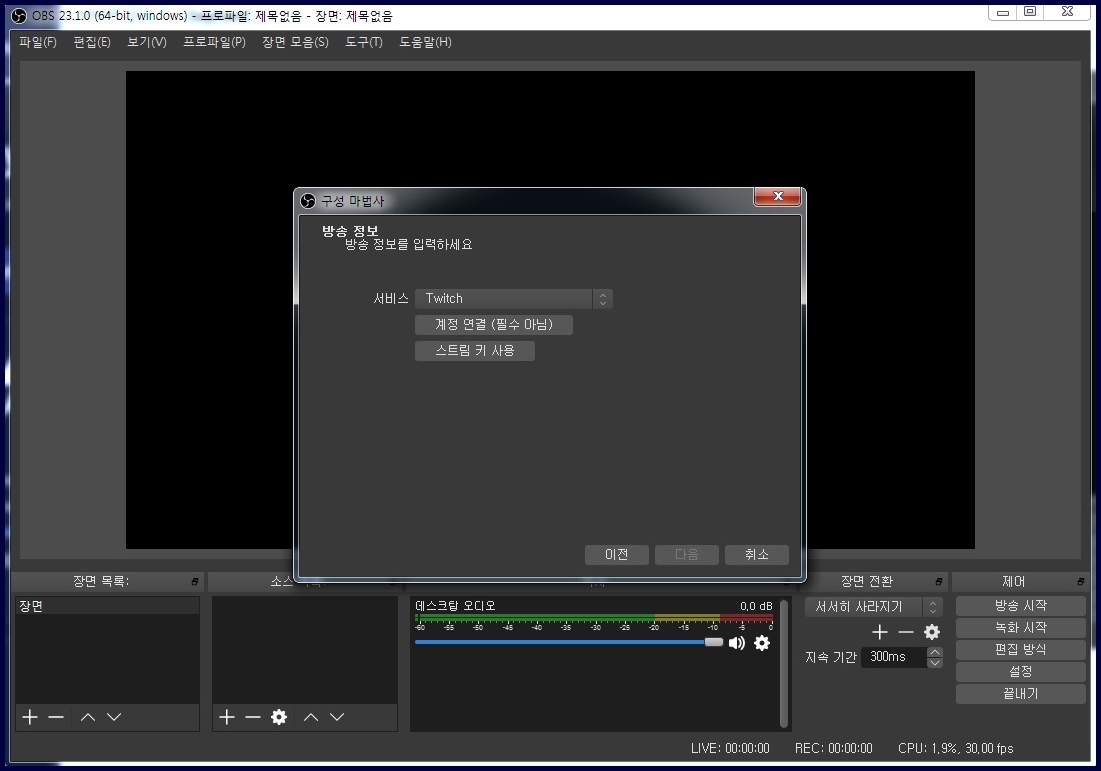The image size is (1101, 771).
Task: Open the 프로파일(P) menu
Action: pos(214,42)
